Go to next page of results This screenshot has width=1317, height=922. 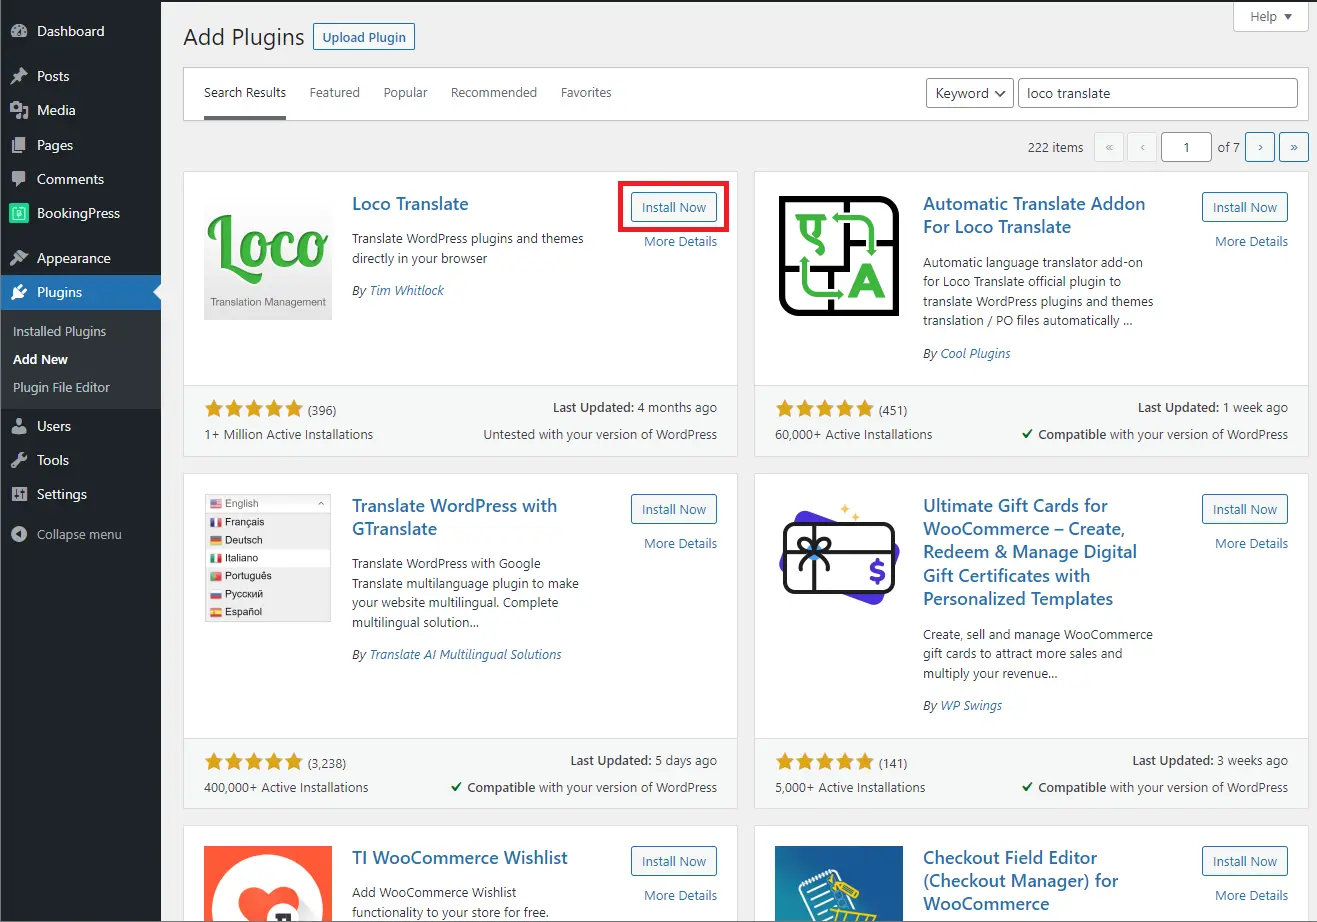pyautogui.click(x=1260, y=147)
